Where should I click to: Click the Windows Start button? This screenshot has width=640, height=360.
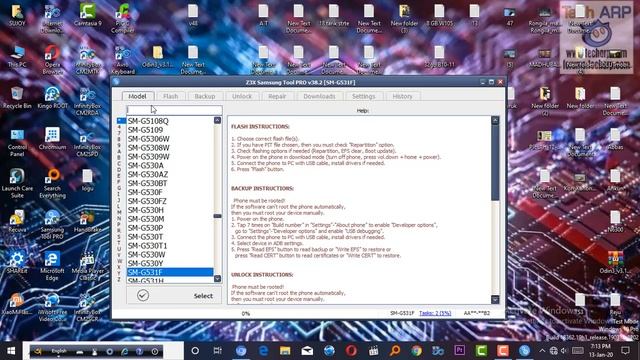(x=11, y=351)
